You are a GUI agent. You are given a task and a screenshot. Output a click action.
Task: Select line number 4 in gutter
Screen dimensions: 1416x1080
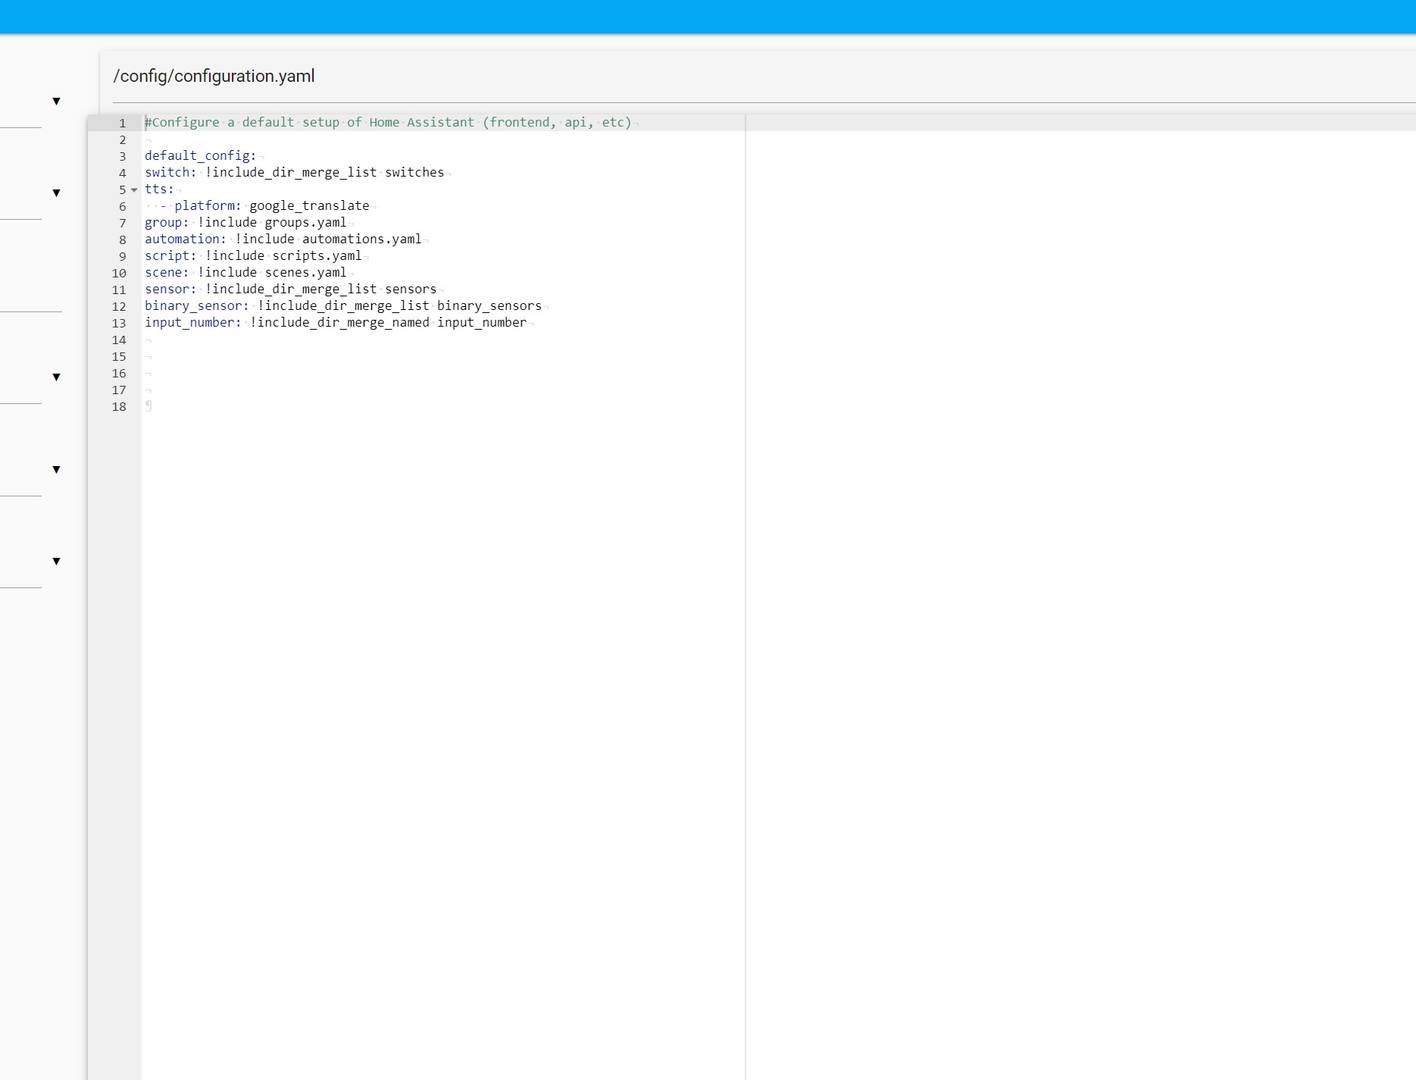(x=123, y=173)
